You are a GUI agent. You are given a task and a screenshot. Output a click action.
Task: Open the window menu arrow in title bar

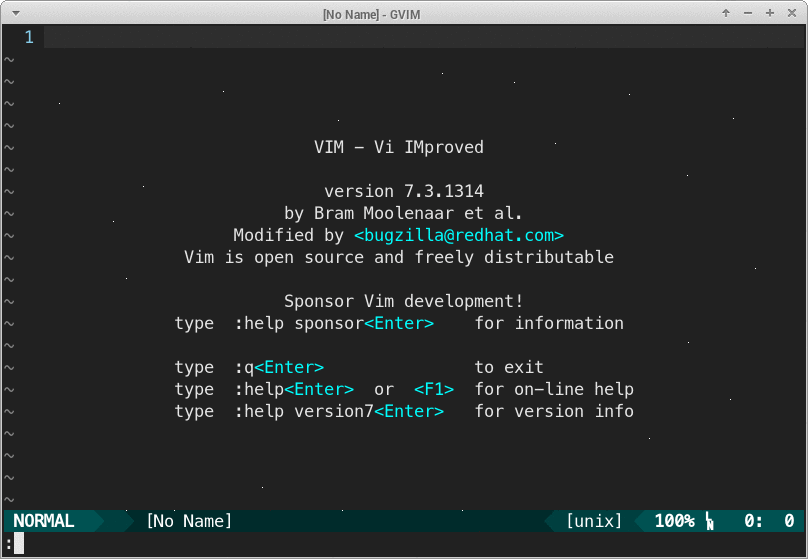click(15, 13)
